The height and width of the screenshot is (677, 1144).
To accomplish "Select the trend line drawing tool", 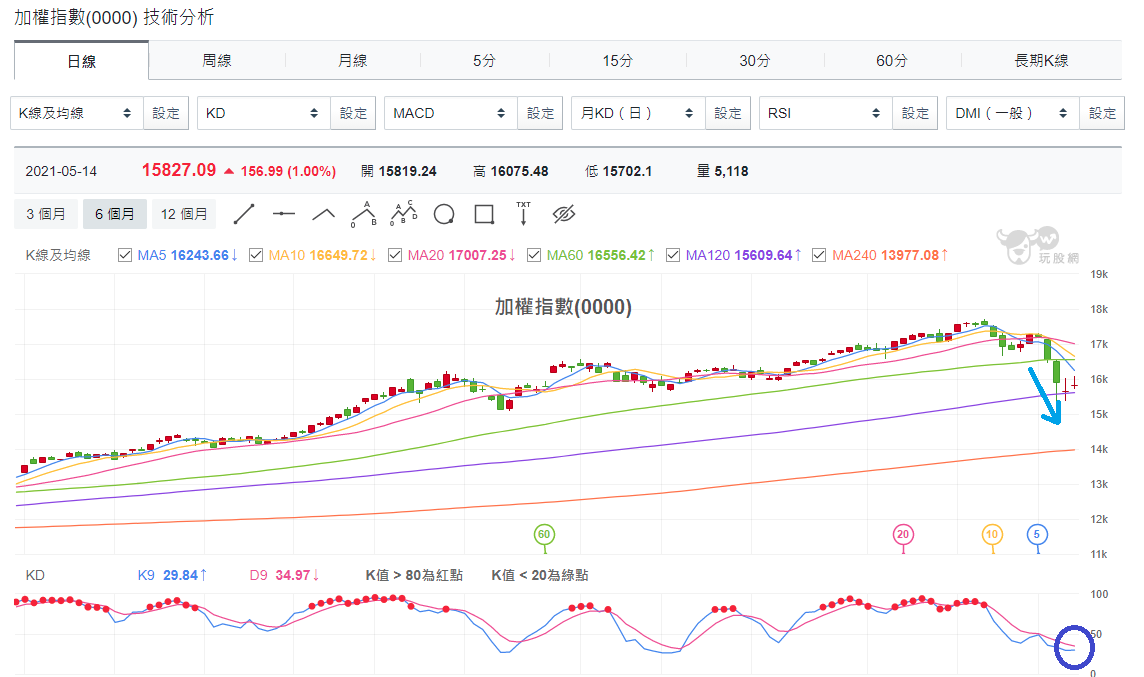I will (244, 214).
